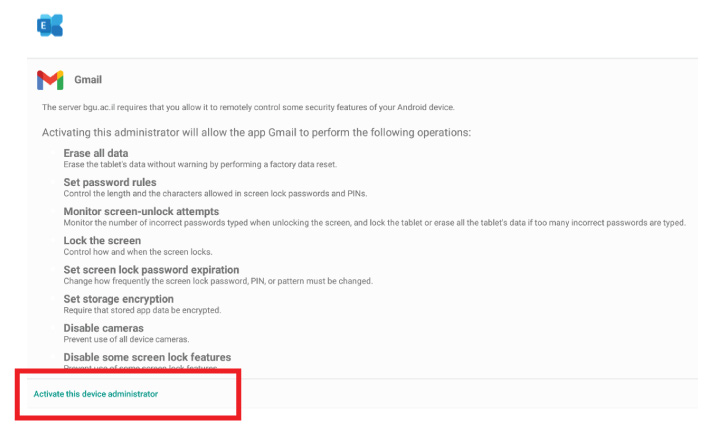Click the 'Prevent use of all device cameras' text

126,339
